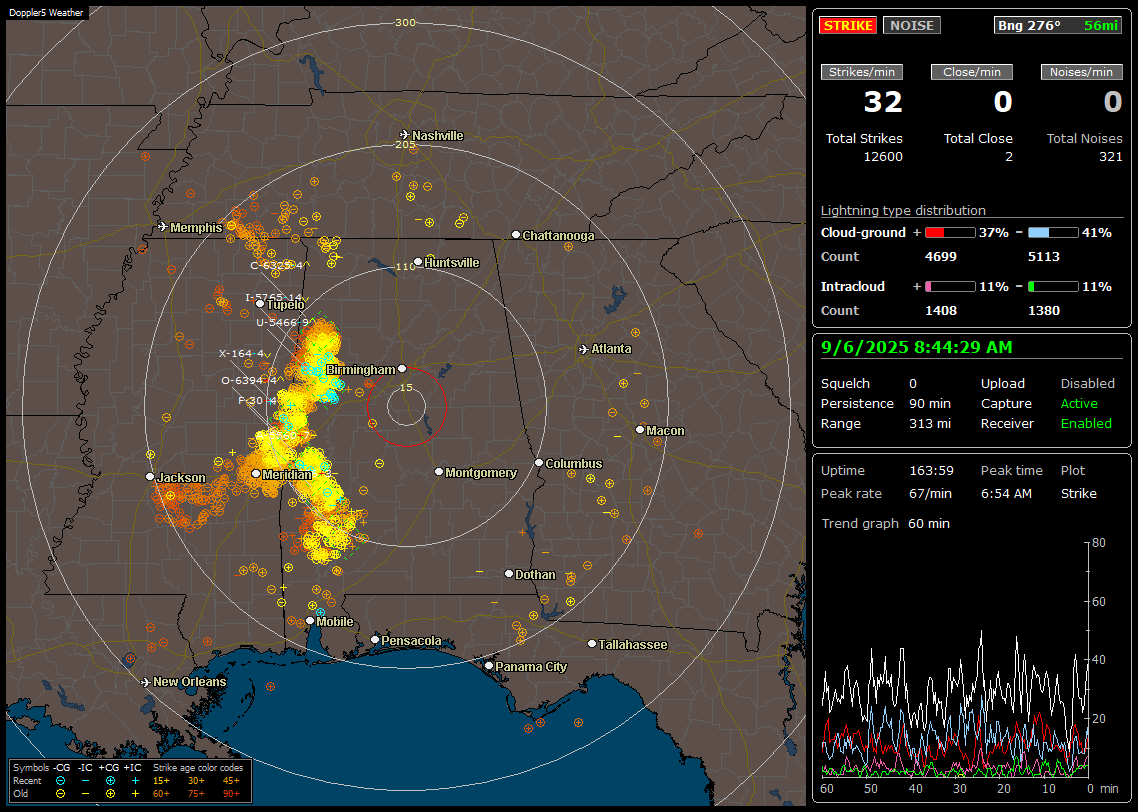
Task: Click the Noises/min label button
Action: [1081, 72]
